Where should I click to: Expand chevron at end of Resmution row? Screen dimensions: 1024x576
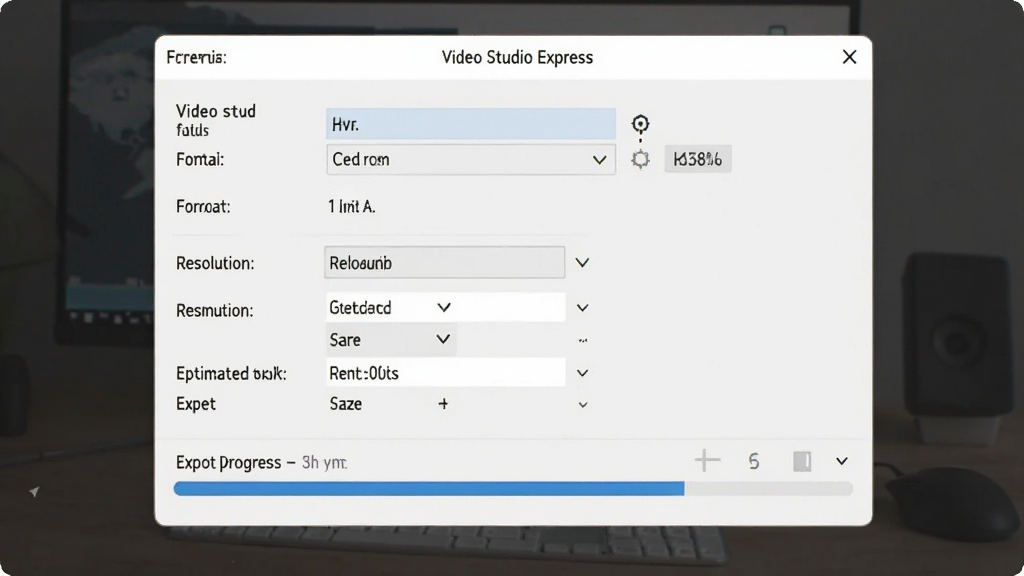[582, 308]
